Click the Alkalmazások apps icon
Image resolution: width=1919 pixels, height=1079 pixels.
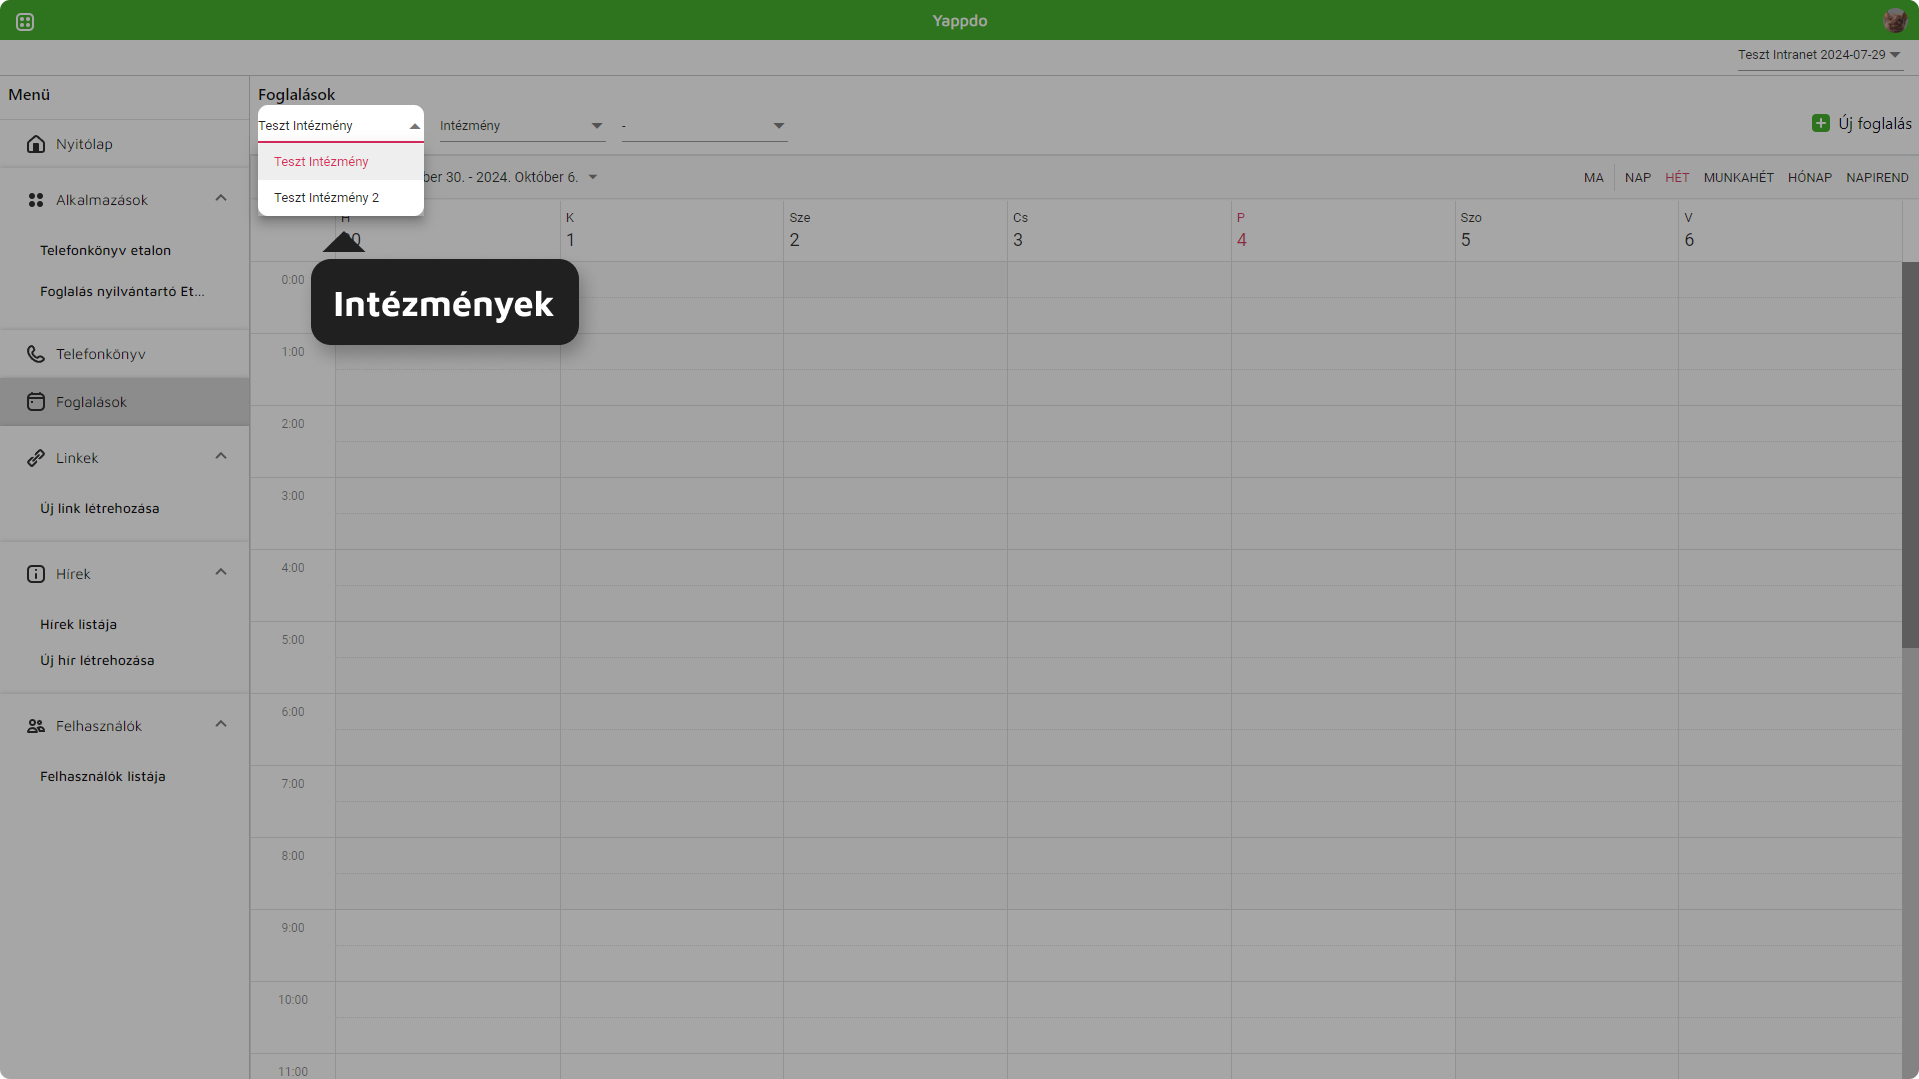coord(36,200)
